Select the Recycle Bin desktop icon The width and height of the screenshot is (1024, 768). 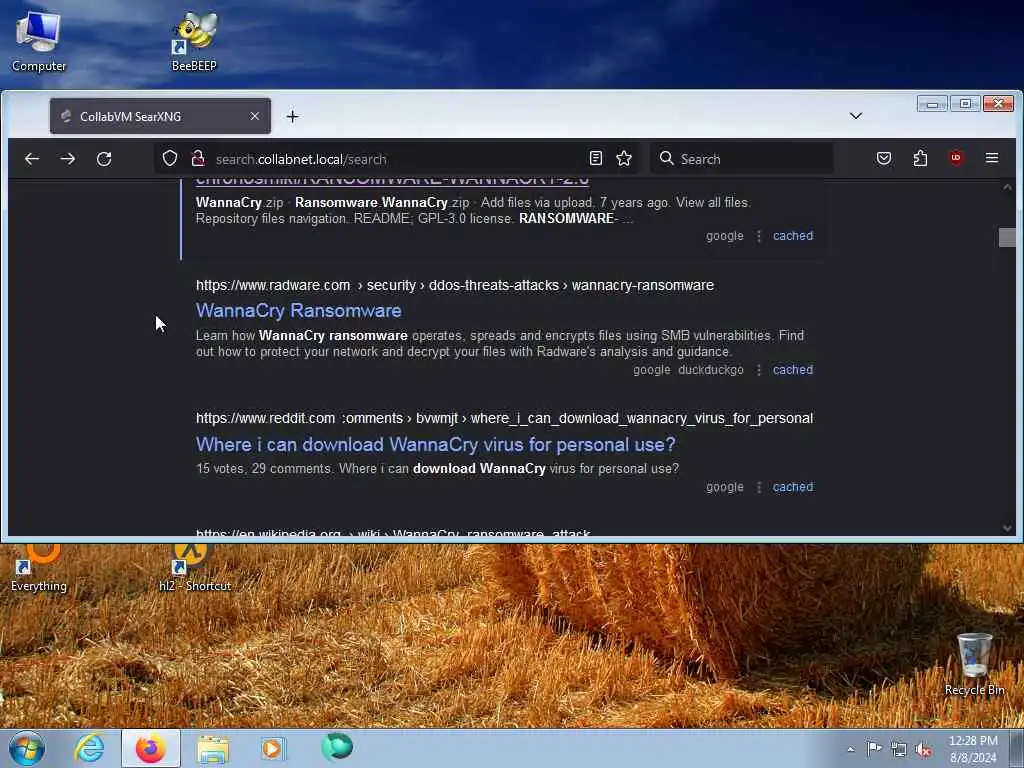coord(974,664)
